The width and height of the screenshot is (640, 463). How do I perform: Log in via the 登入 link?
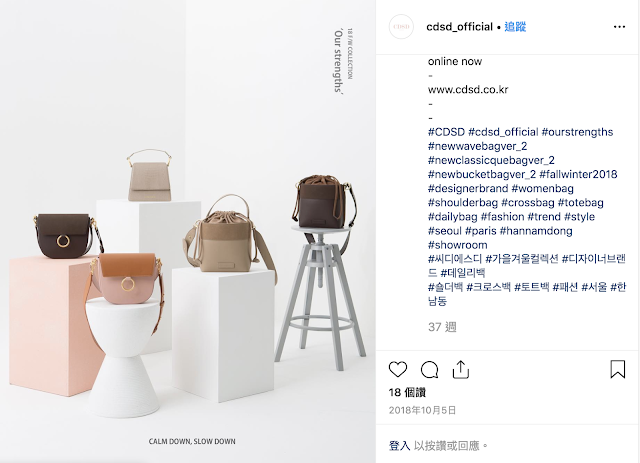click(399, 445)
